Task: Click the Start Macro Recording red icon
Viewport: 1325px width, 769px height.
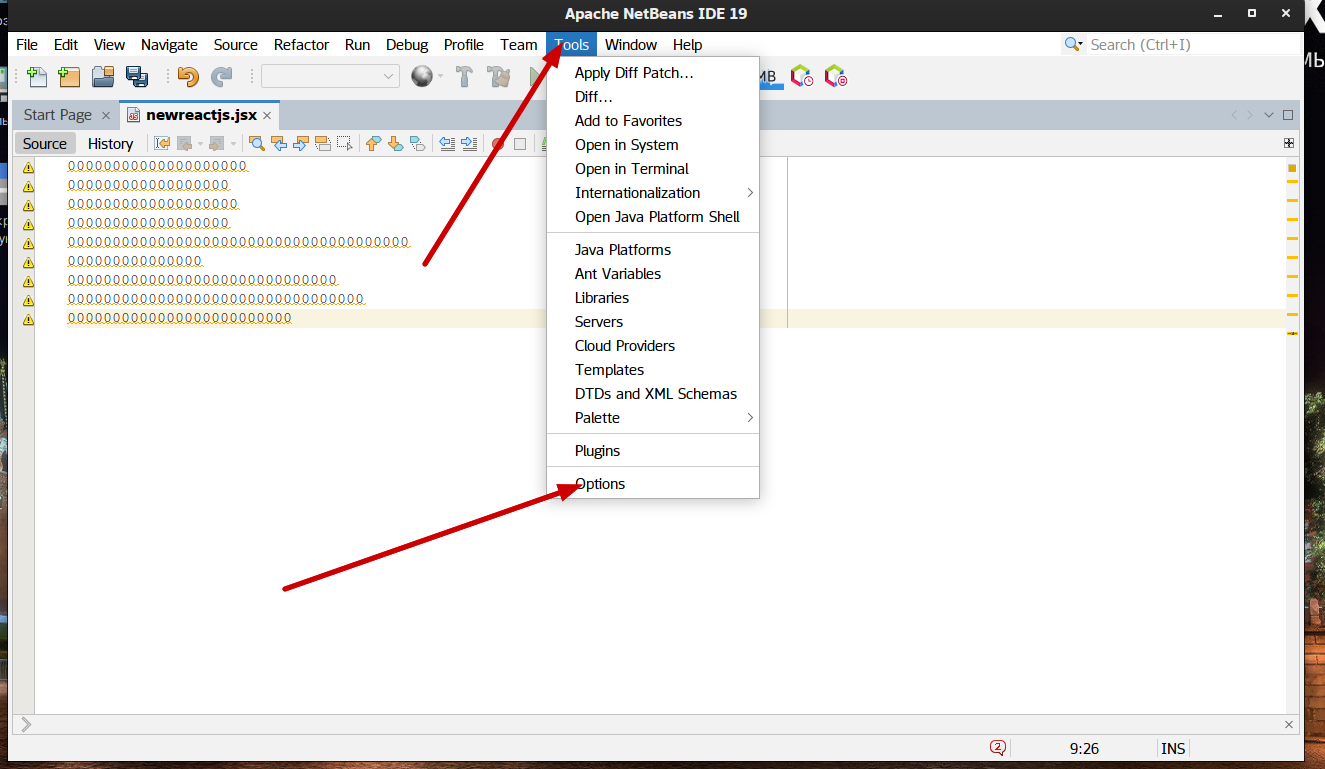Action: [x=497, y=144]
